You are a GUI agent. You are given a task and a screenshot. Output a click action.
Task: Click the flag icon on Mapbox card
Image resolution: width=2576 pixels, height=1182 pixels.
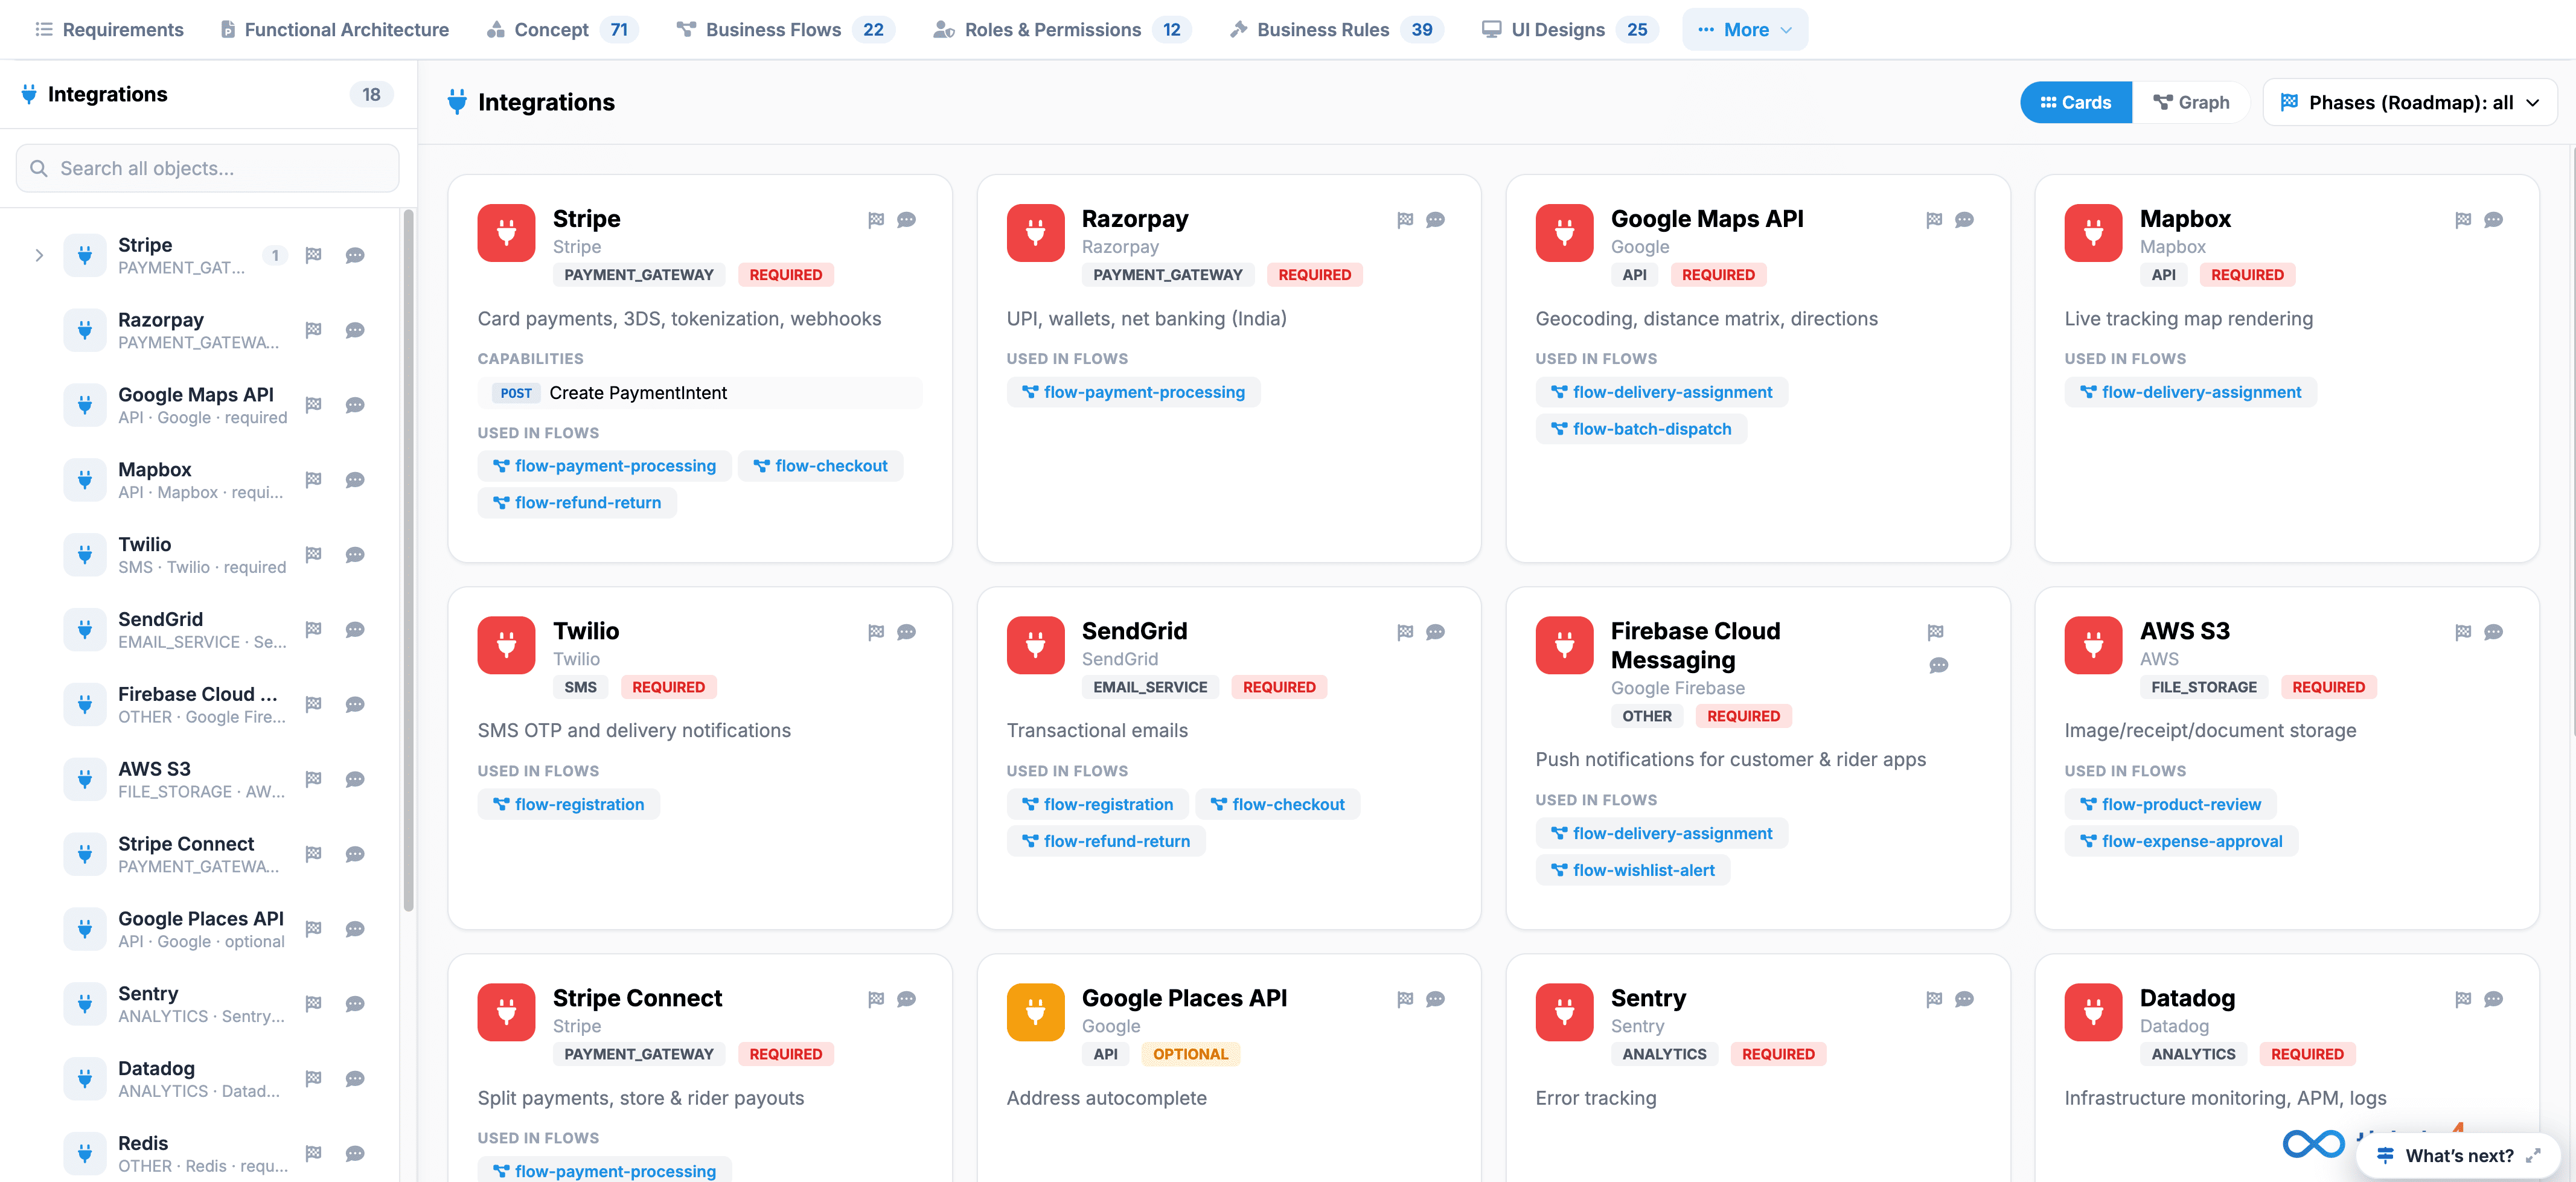(2462, 220)
